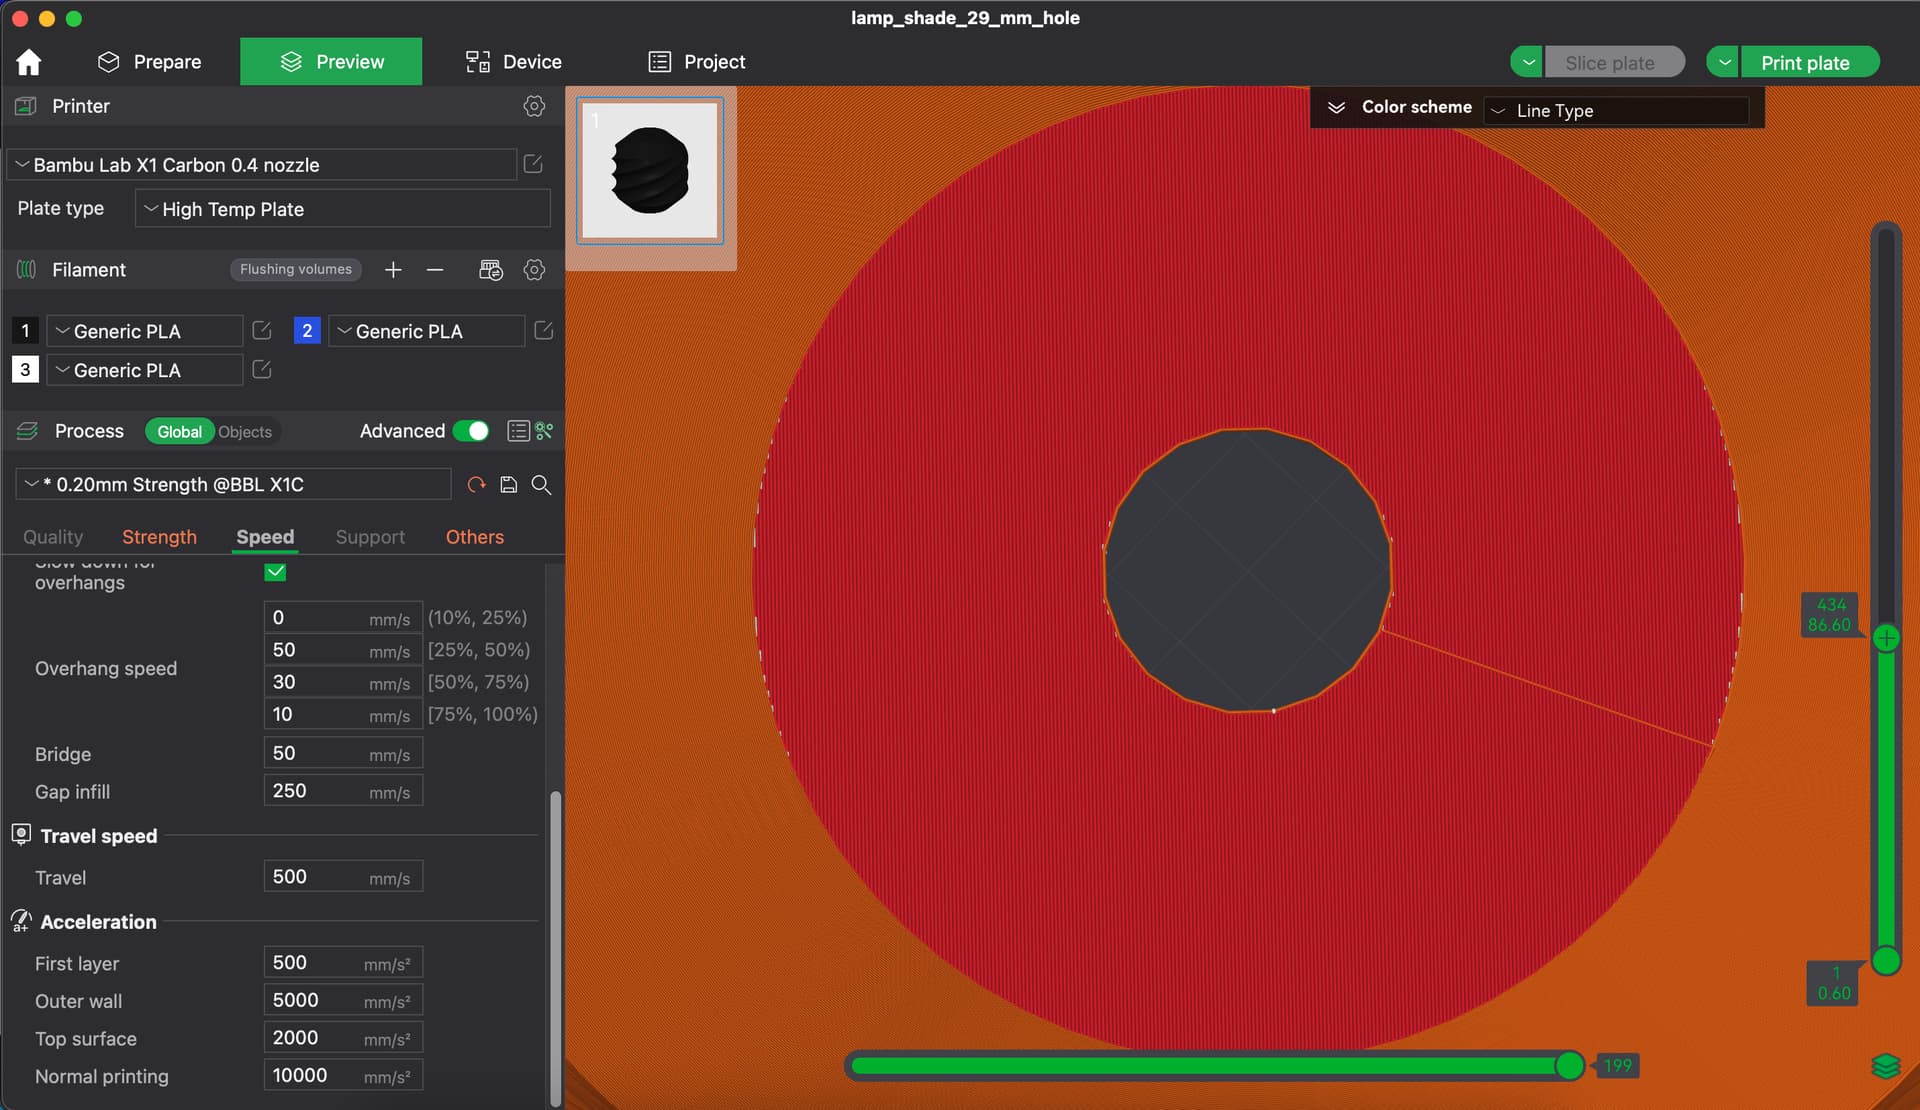This screenshot has height=1110, width=1920.
Task: Click the layers stack icon in viewport corner
Action: [1885, 1067]
